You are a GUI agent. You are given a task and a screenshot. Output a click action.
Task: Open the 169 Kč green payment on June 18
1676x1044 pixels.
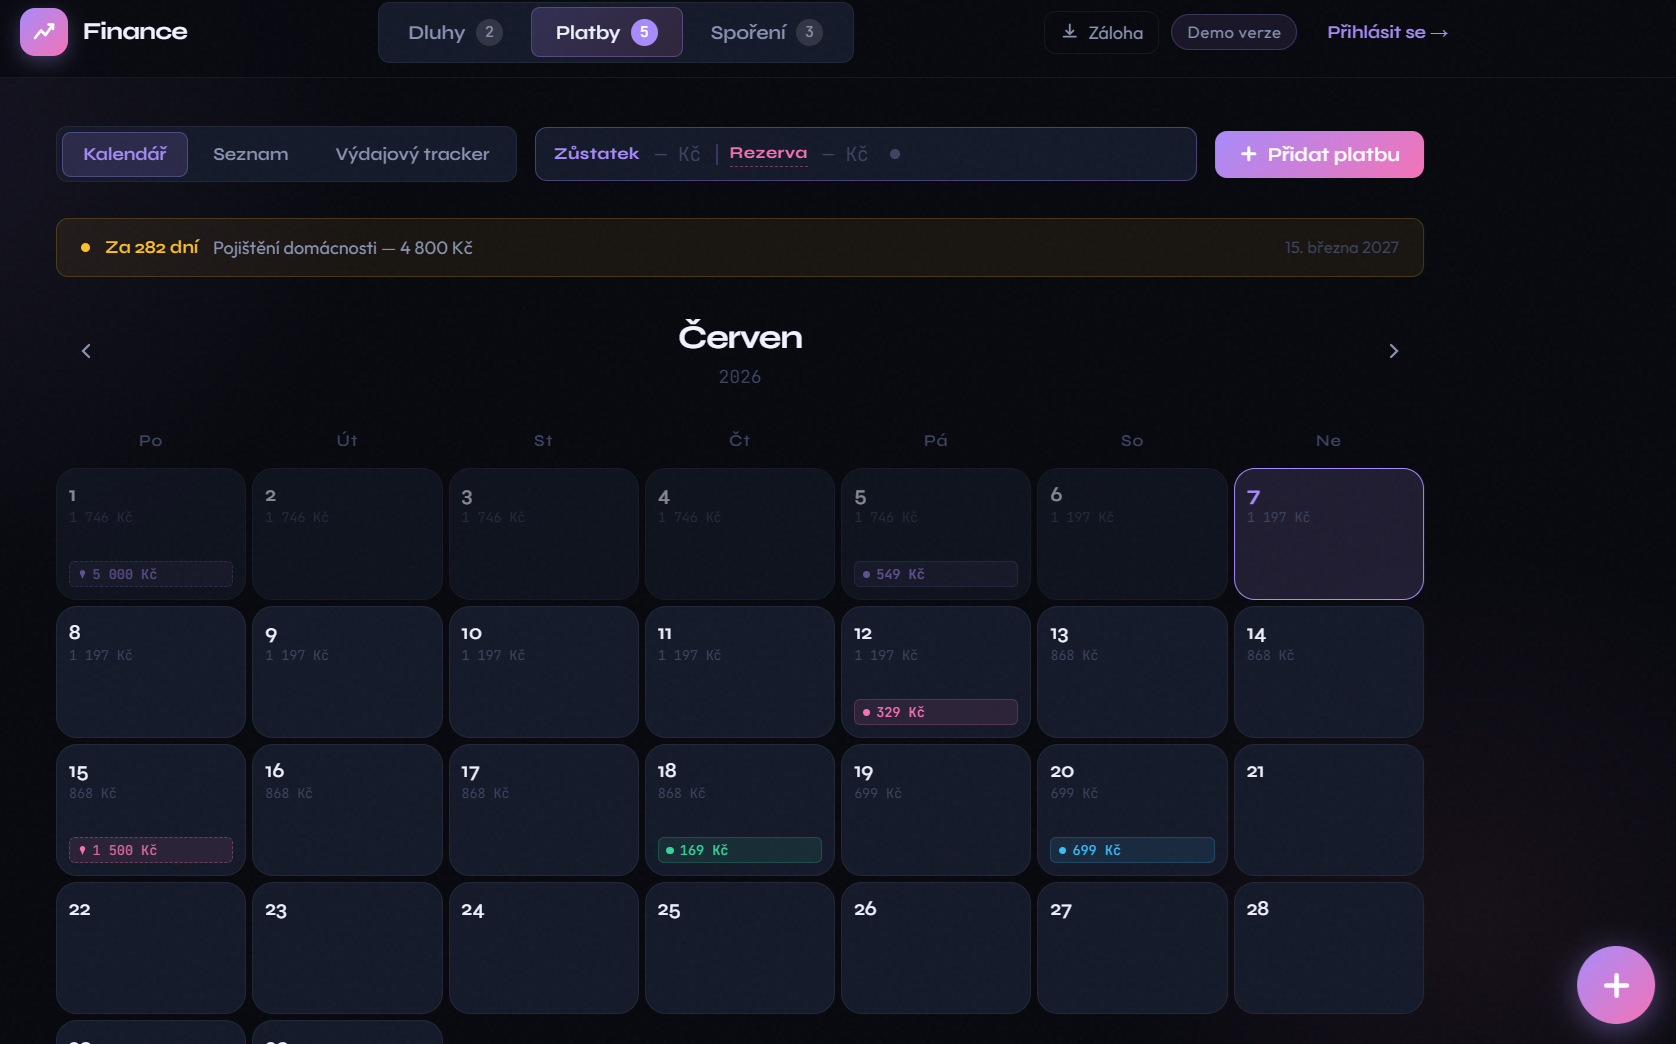(740, 850)
